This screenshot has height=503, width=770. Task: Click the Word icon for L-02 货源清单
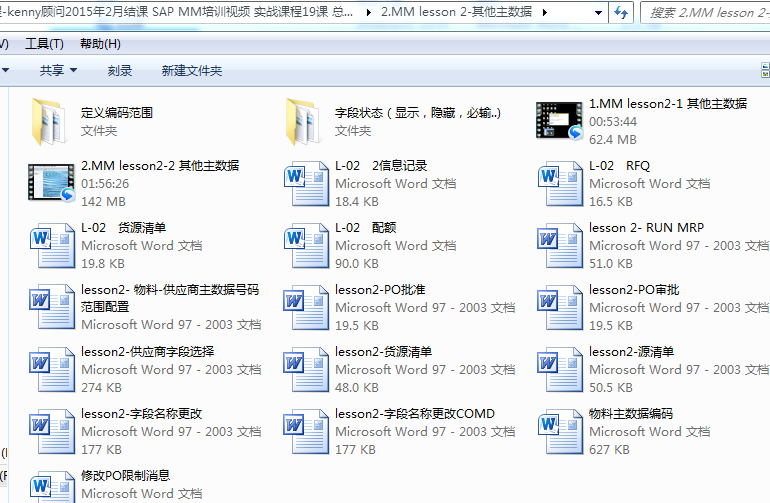(x=52, y=245)
